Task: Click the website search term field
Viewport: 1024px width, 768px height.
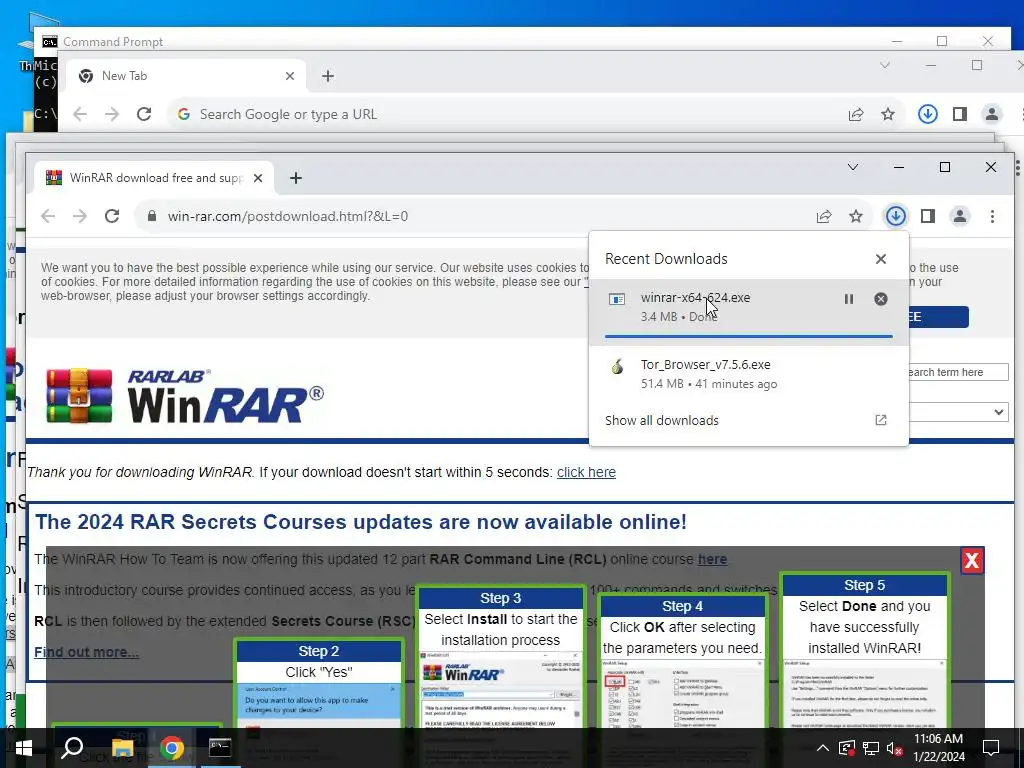Action: [x=957, y=372]
